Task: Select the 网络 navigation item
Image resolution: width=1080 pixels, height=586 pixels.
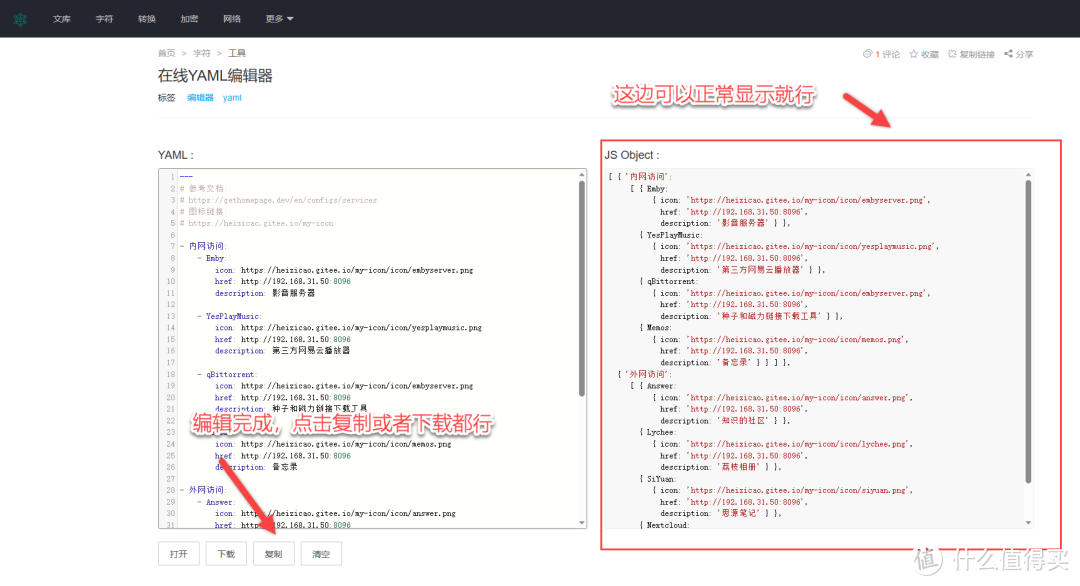Action: tap(232, 19)
